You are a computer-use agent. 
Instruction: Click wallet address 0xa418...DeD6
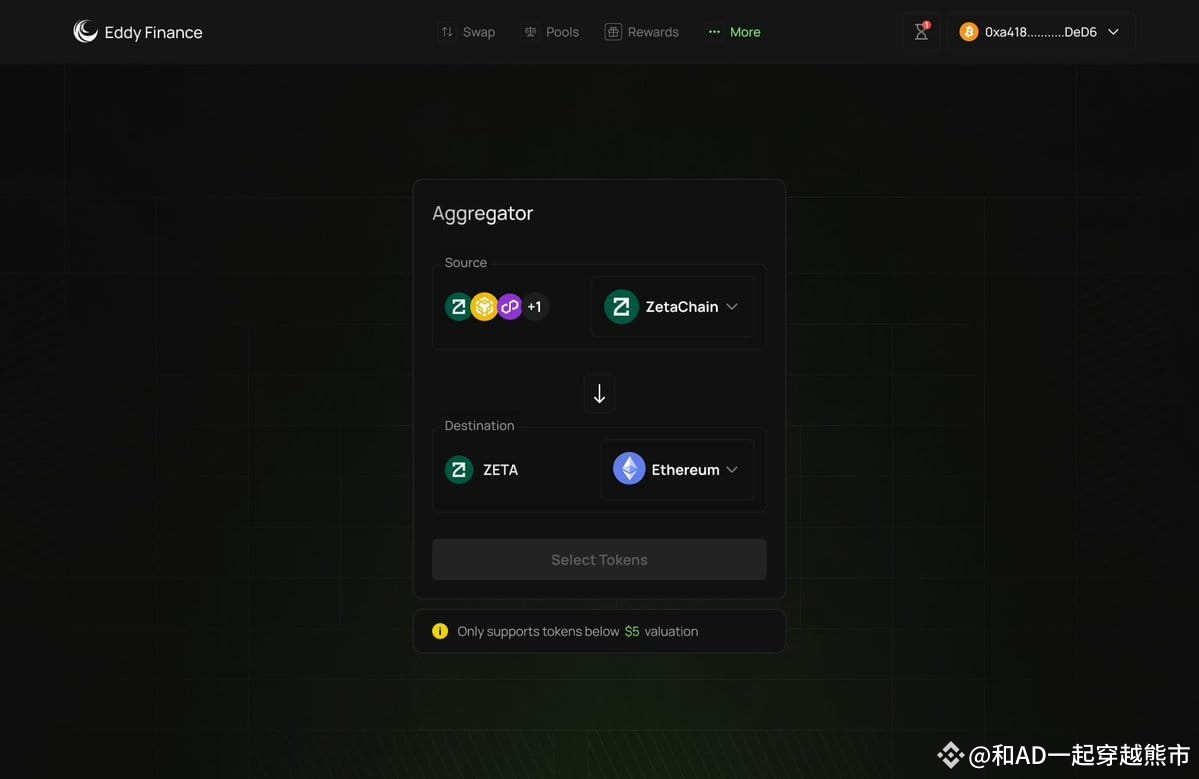click(1041, 32)
